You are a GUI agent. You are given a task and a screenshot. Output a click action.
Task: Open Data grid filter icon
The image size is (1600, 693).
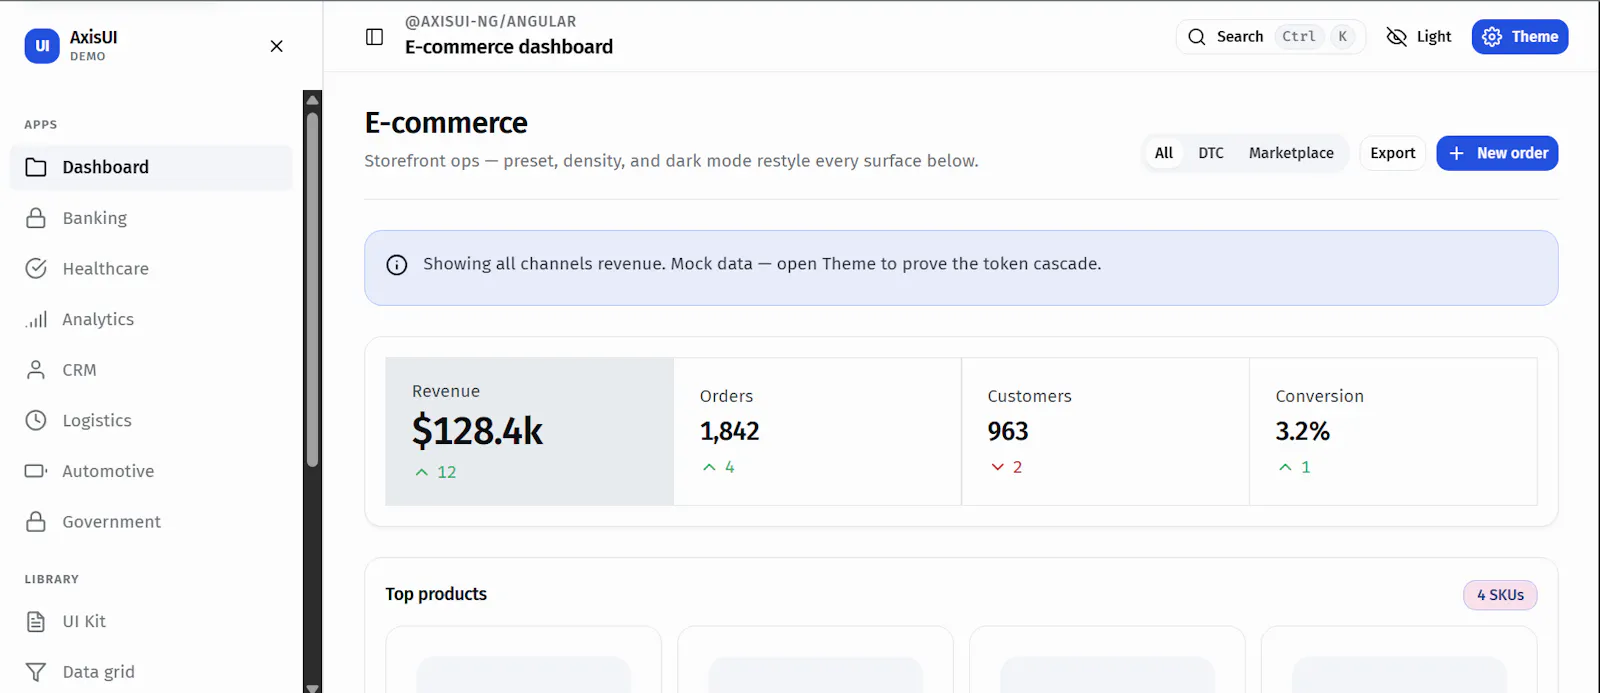[x=36, y=672]
